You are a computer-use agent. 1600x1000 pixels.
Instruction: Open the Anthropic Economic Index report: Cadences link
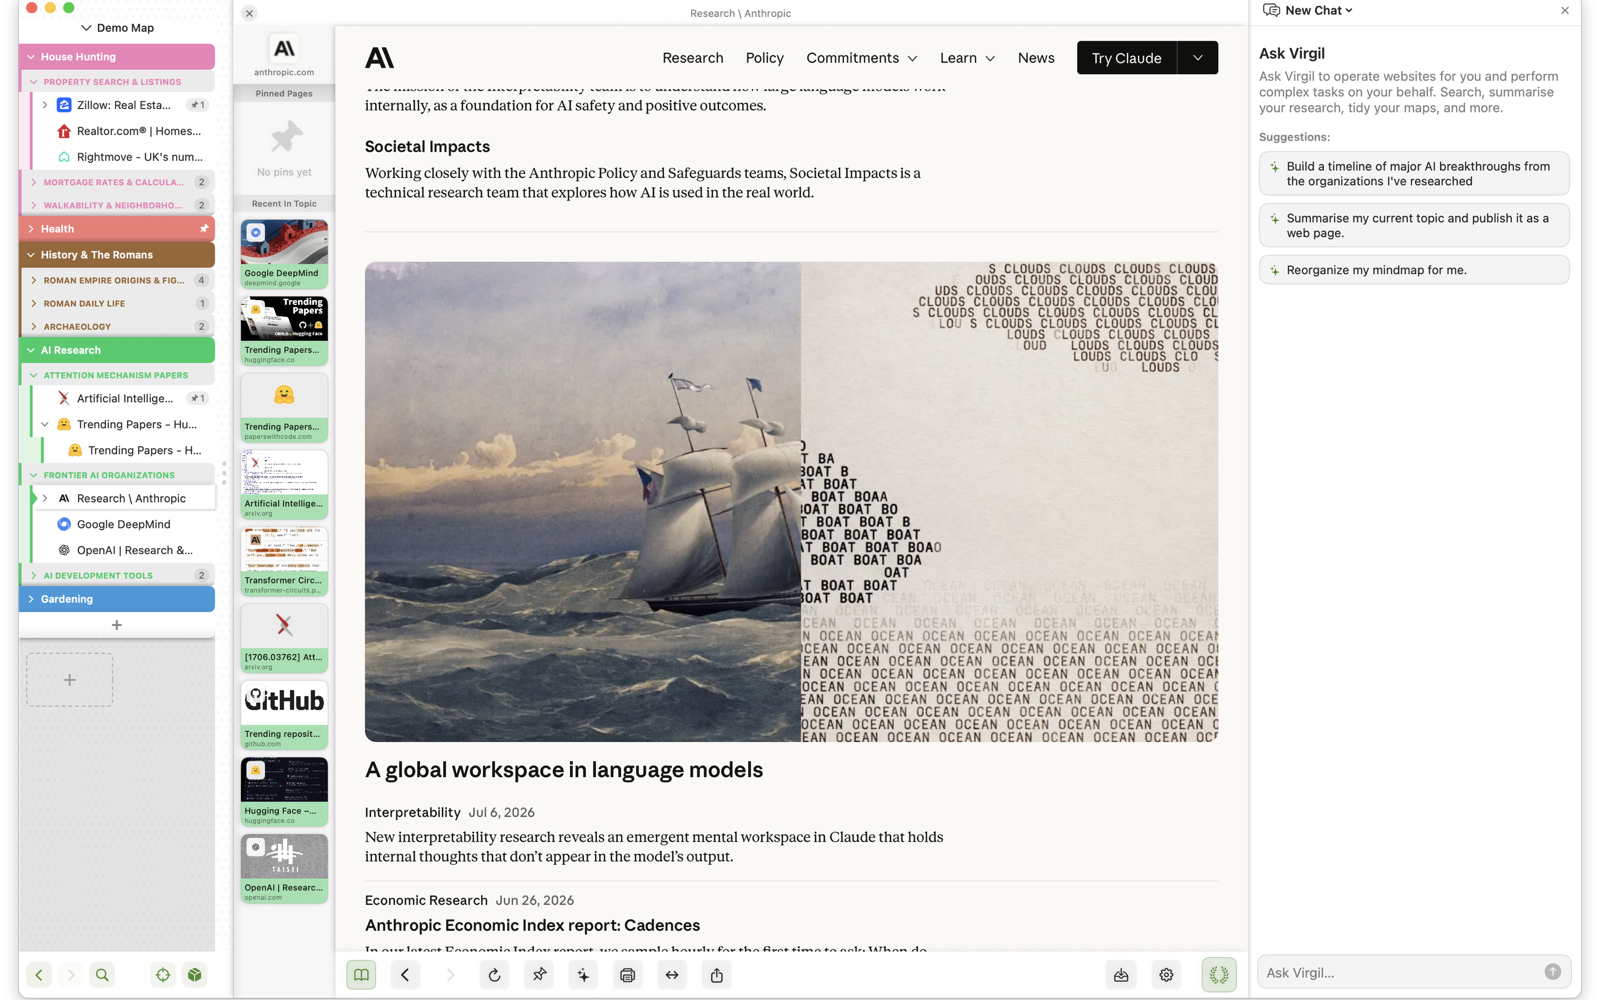click(532, 926)
